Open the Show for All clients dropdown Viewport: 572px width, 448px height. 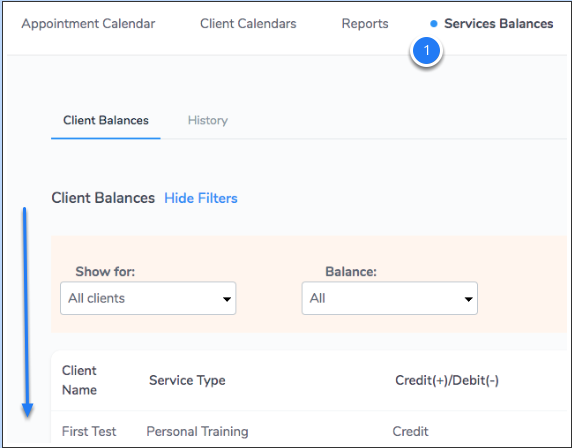[x=148, y=298]
